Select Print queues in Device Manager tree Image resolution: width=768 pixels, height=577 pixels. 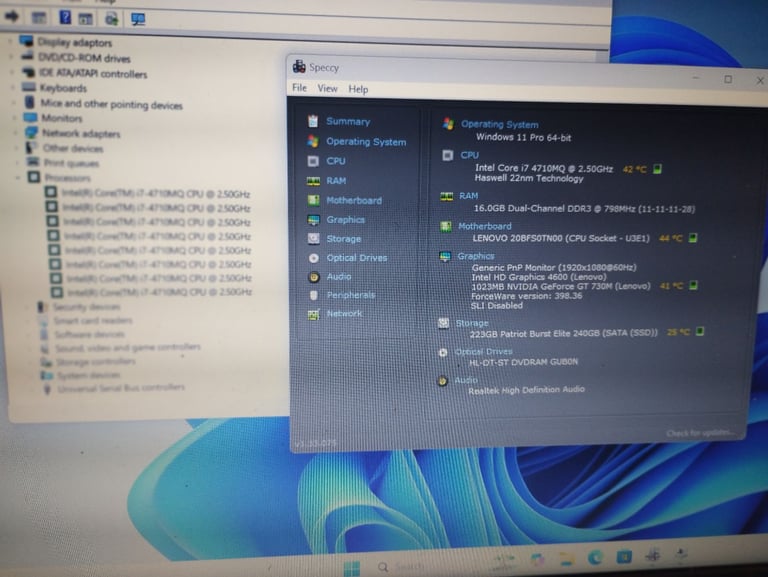tap(71, 163)
